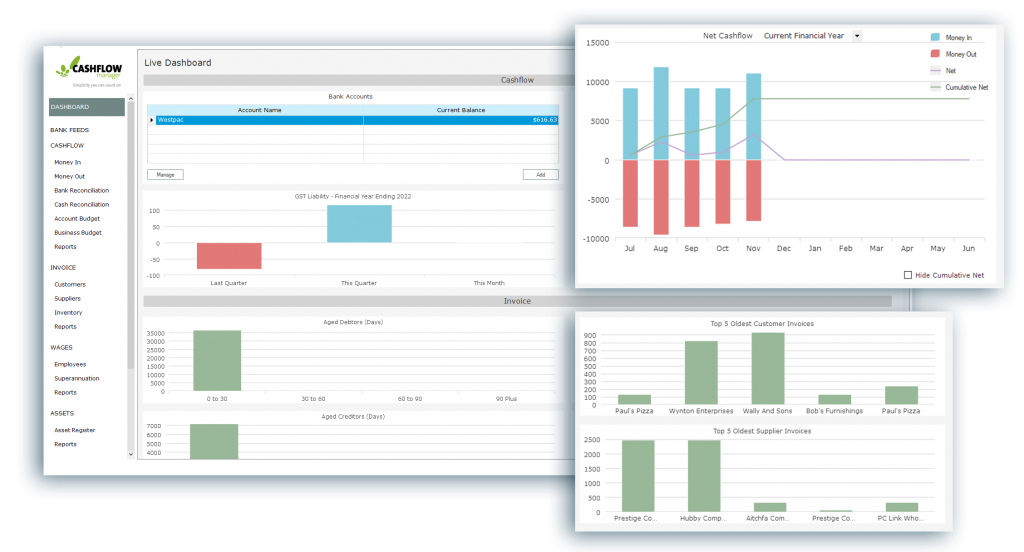1024x552 pixels.
Task: Select the CASHFLOW section heading
Action: tap(67, 146)
